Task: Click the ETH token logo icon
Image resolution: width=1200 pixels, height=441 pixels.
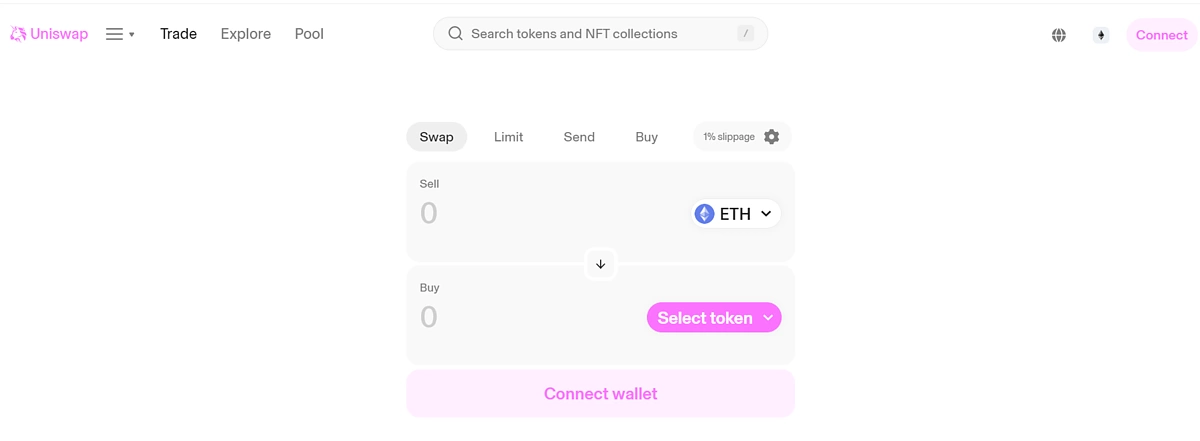Action: (705, 214)
